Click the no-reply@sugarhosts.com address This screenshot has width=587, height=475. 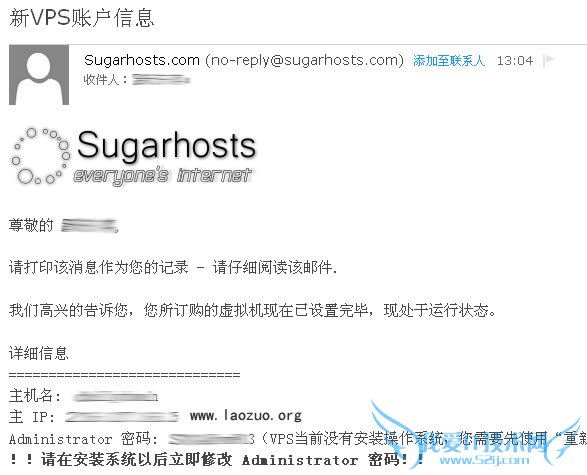(x=304, y=60)
